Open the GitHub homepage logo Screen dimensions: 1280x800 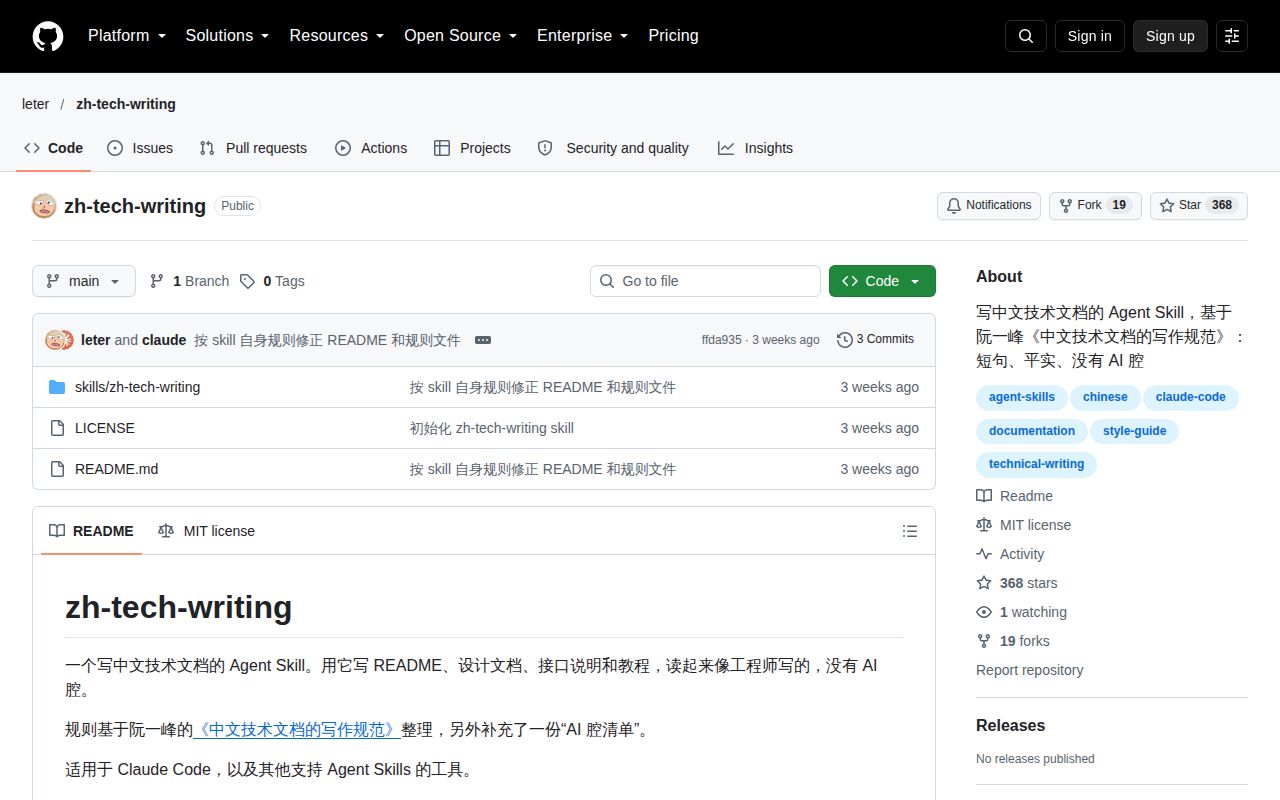pos(48,36)
